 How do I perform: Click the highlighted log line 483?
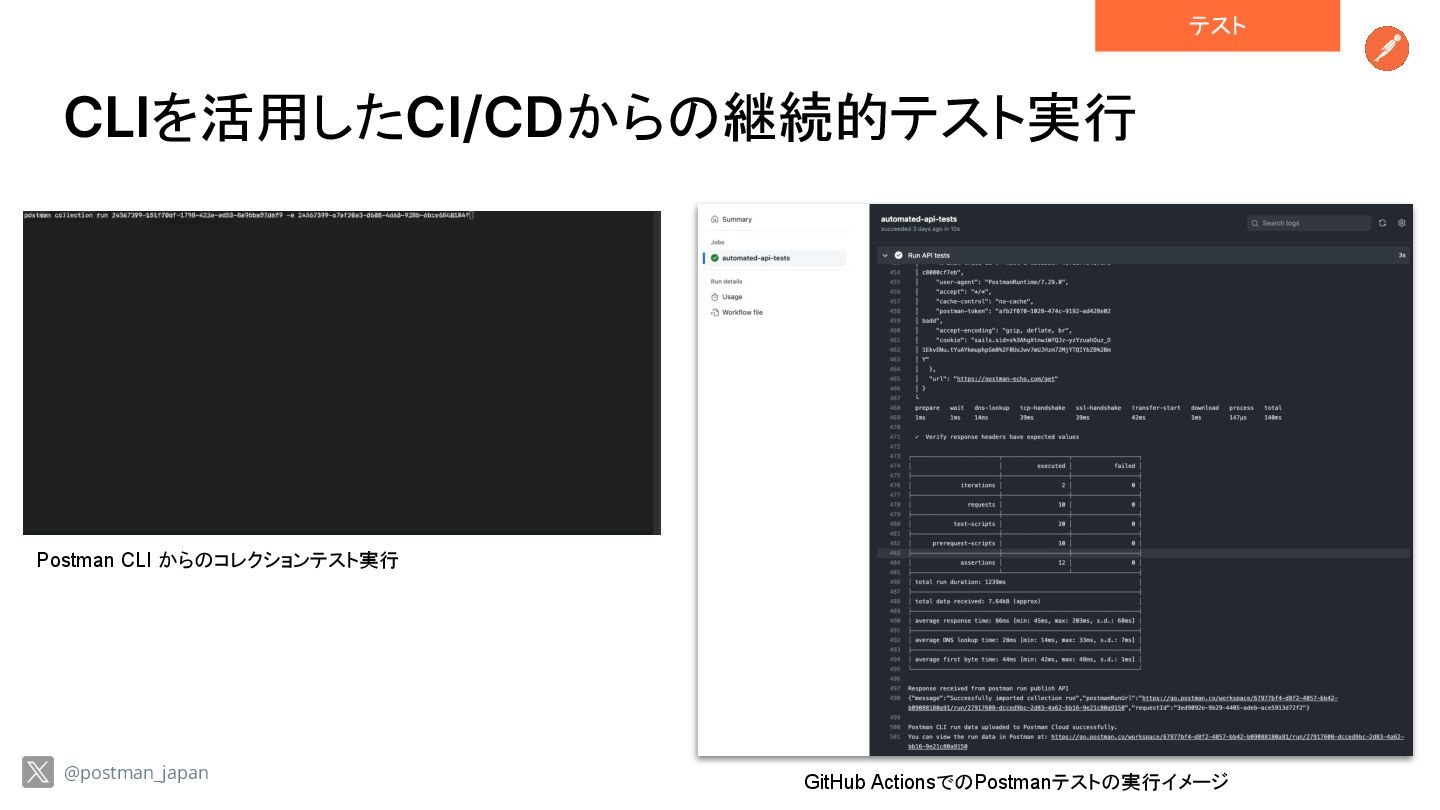pos(1143,553)
